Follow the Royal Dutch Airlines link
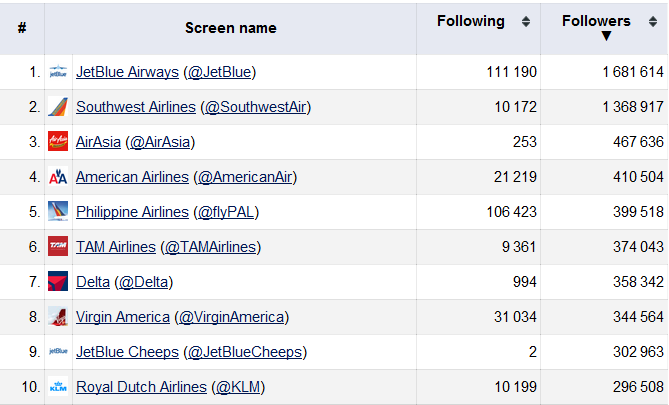Viewport: 669px width, 405px height. (x=141, y=387)
